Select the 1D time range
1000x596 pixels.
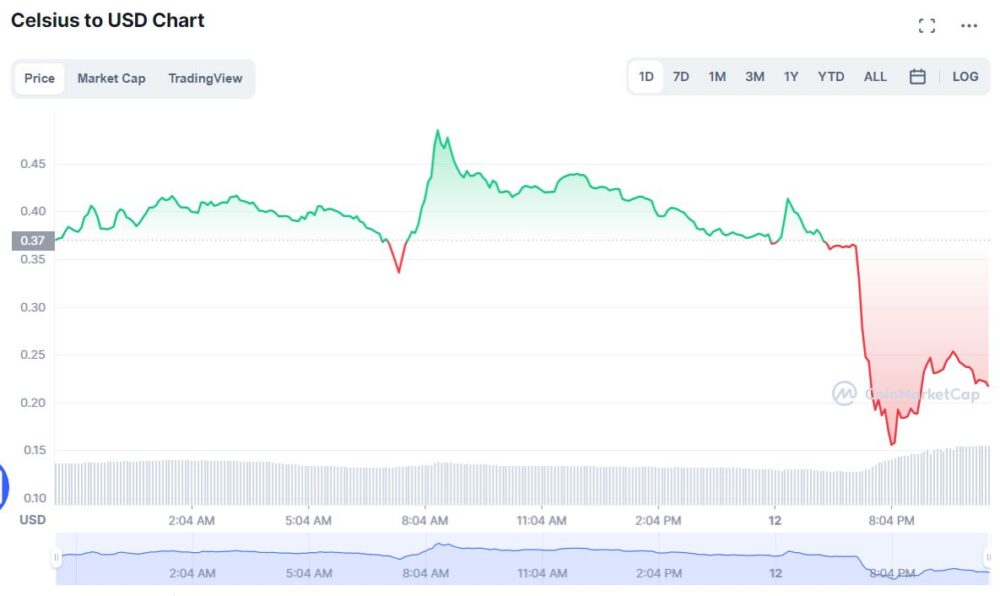pyautogui.click(x=646, y=77)
